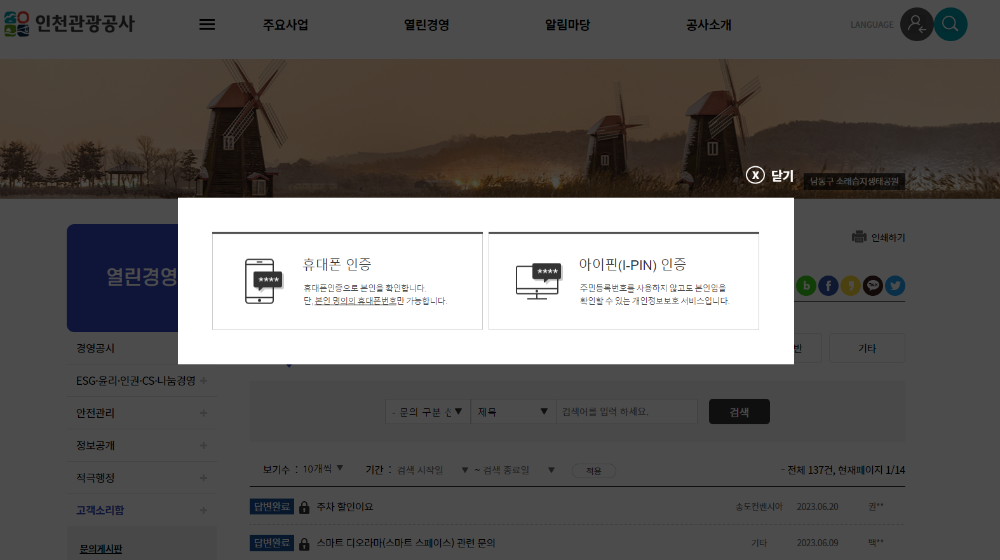Image resolution: width=1000 pixels, height=560 pixels.
Task: Open 열린경영 top menu
Action: coord(427,25)
